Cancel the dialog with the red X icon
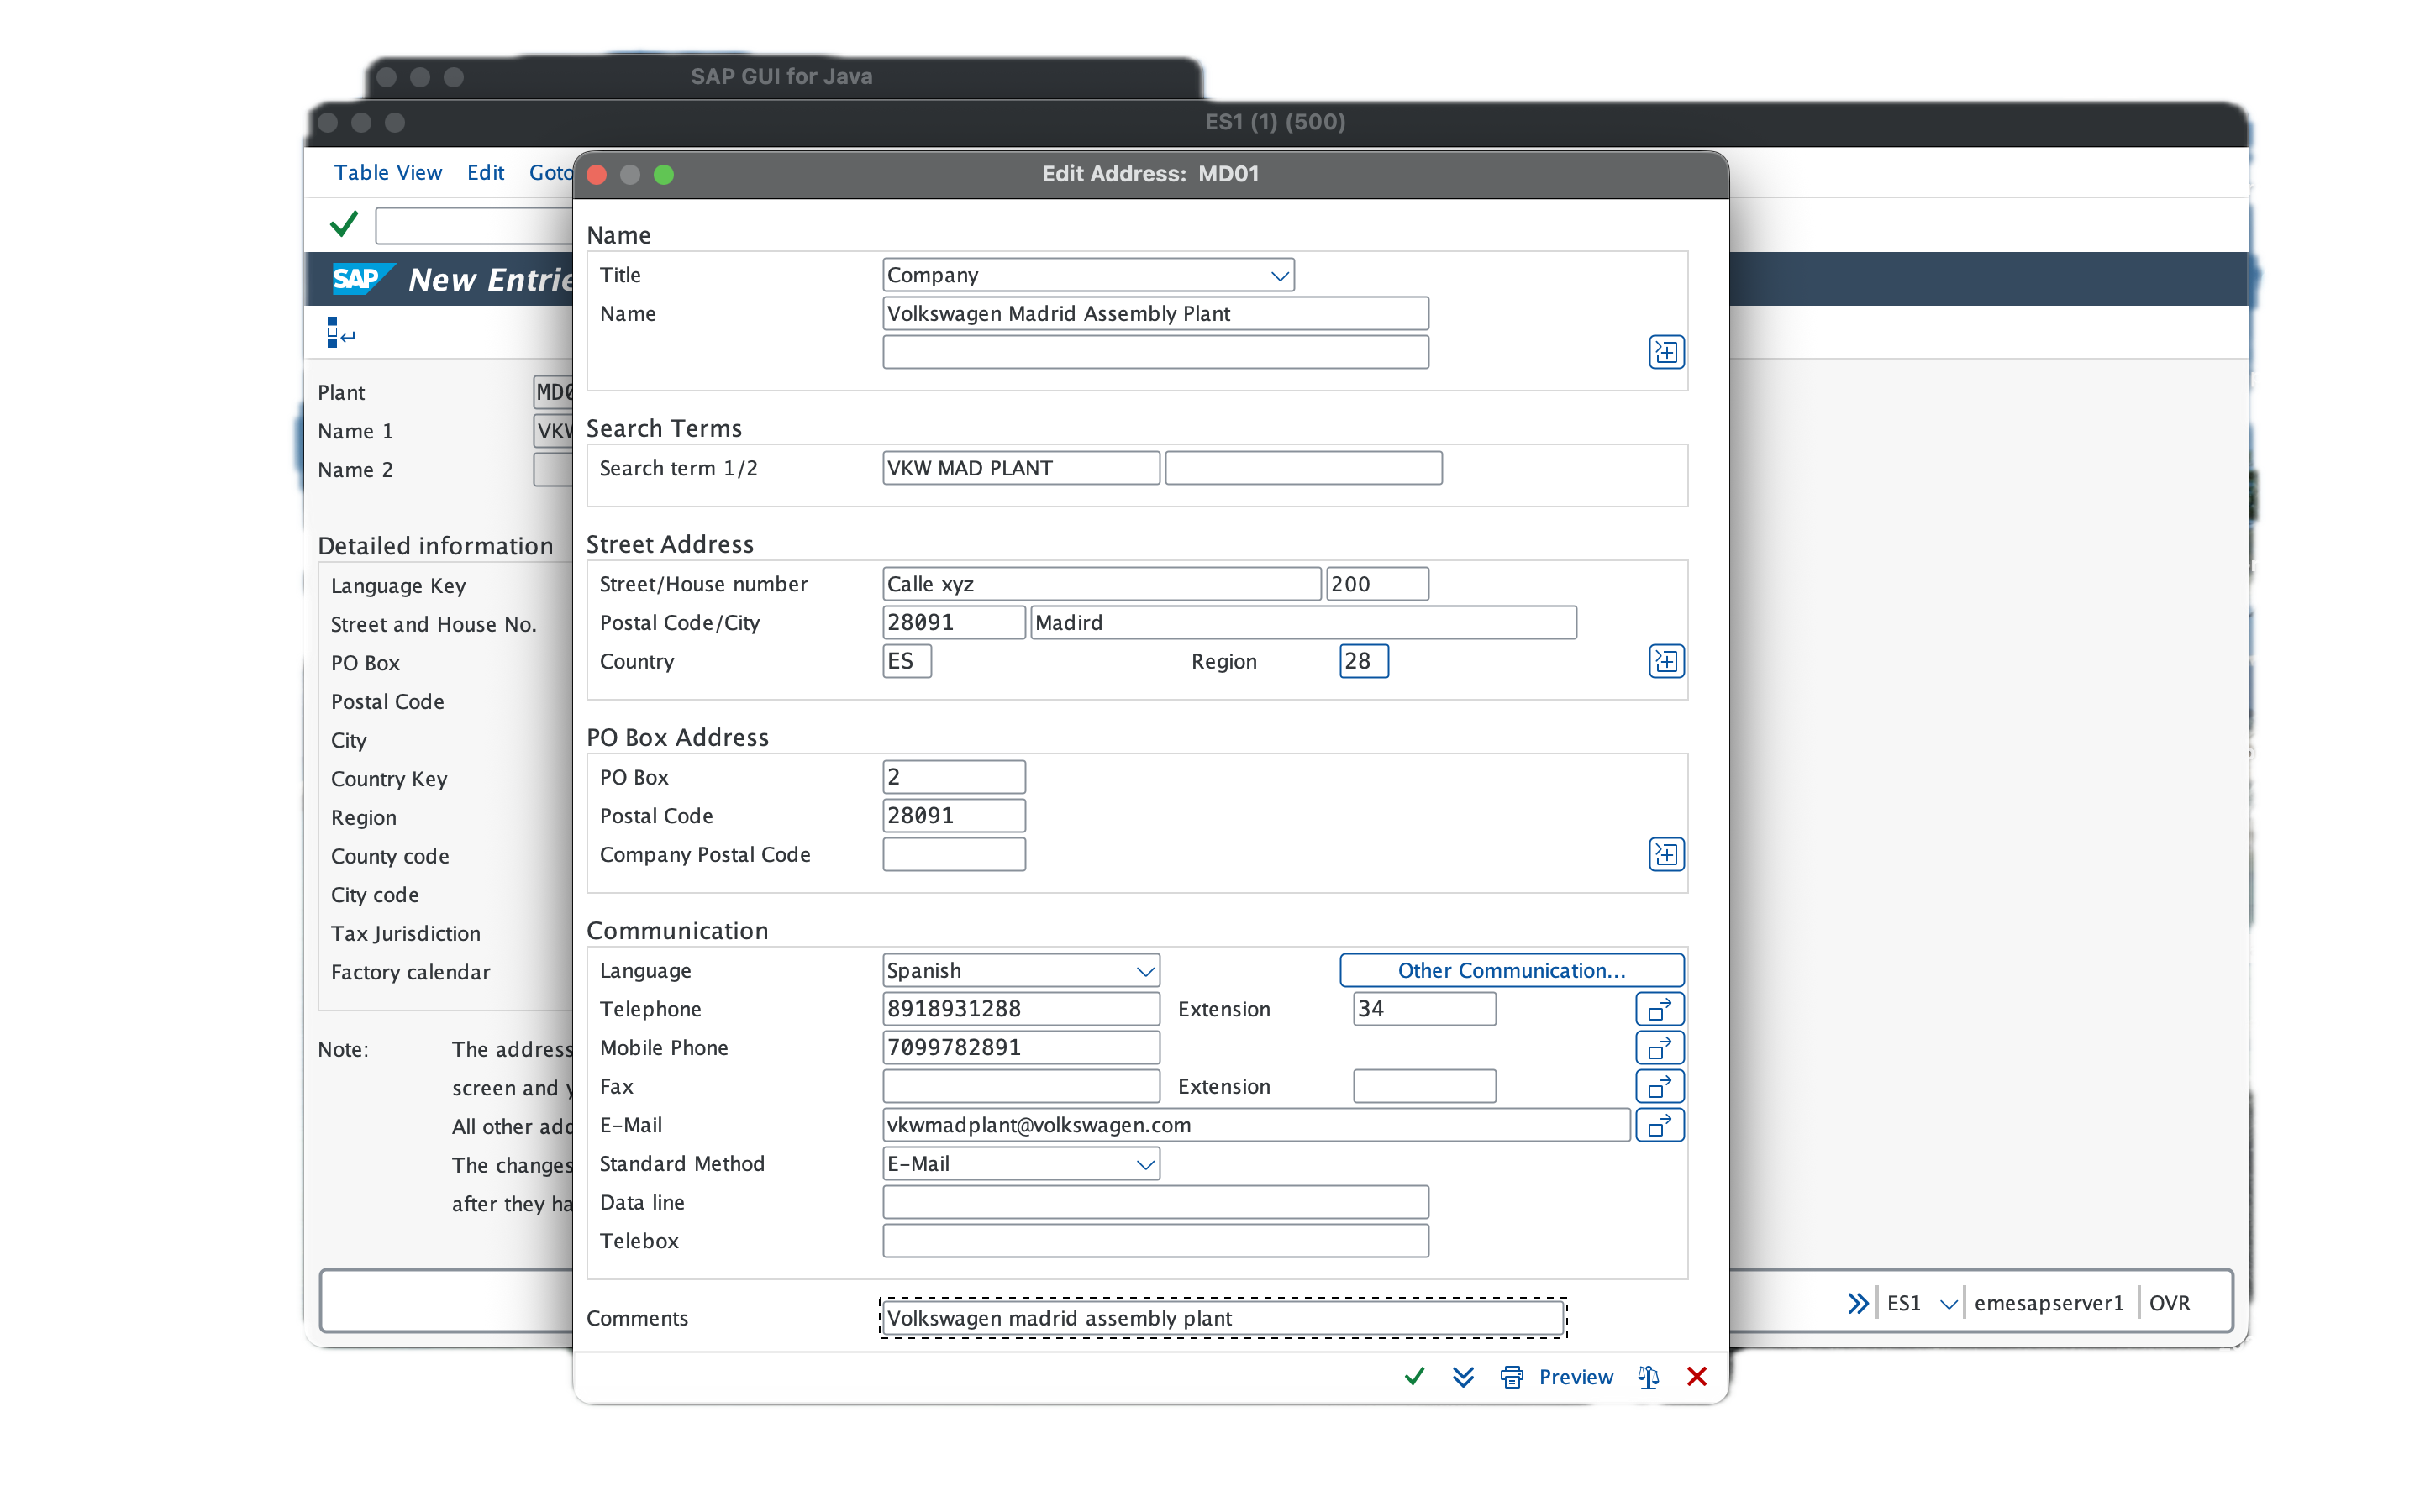This screenshot has width=2420, height=1512. pos(1696,1377)
